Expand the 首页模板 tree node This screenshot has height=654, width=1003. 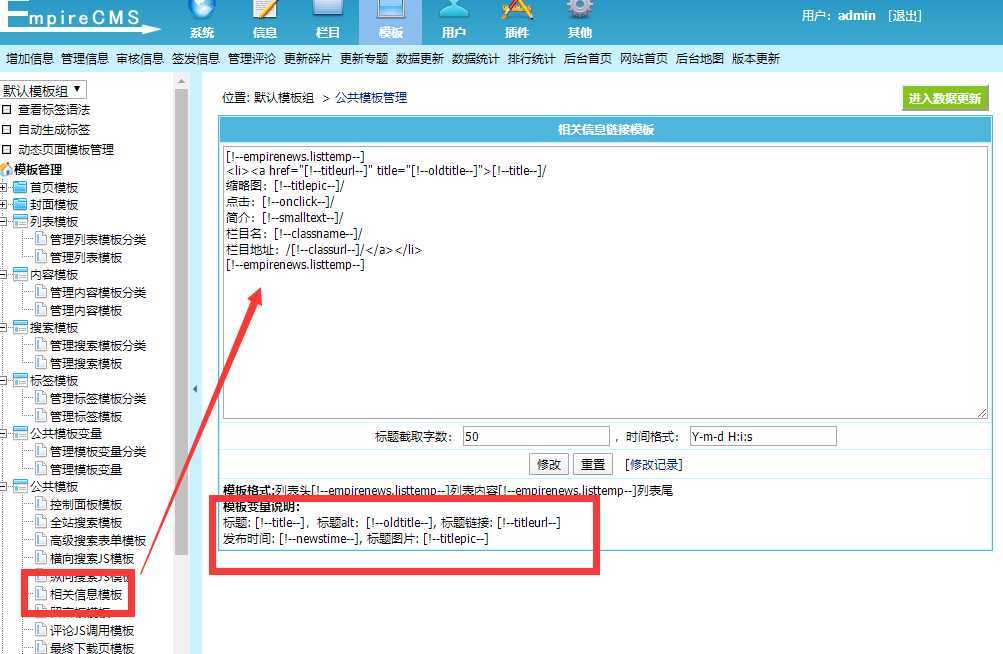coord(3,187)
